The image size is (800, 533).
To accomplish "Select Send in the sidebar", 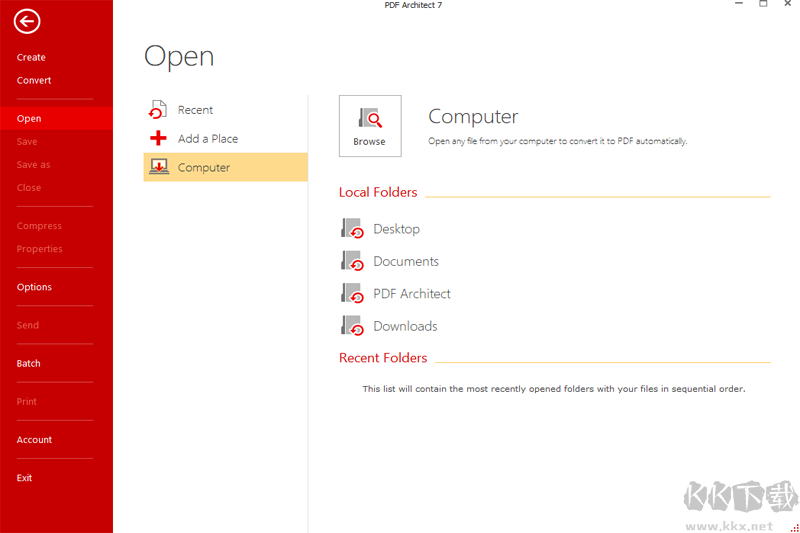I will (28, 325).
